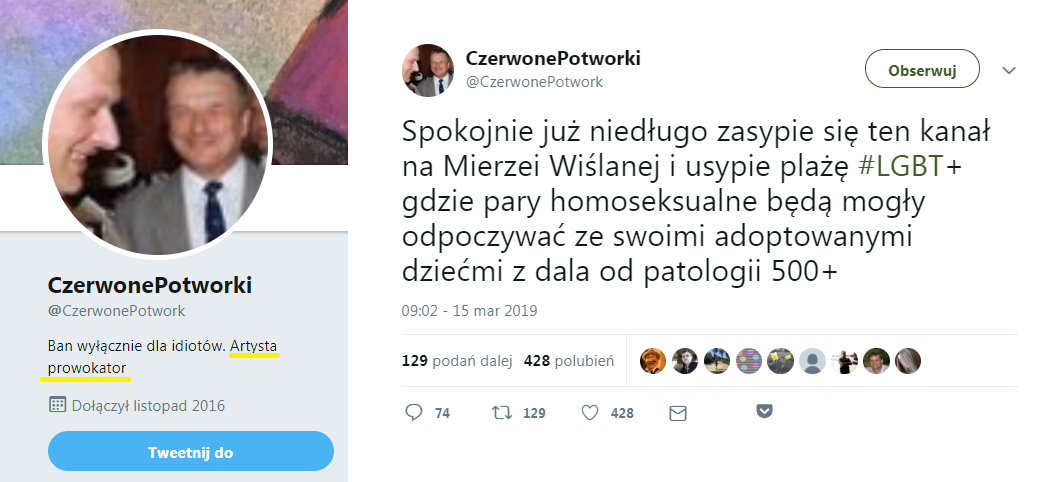Click the last liker avatar in row
This screenshot has width=1048, height=482.
point(908,361)
